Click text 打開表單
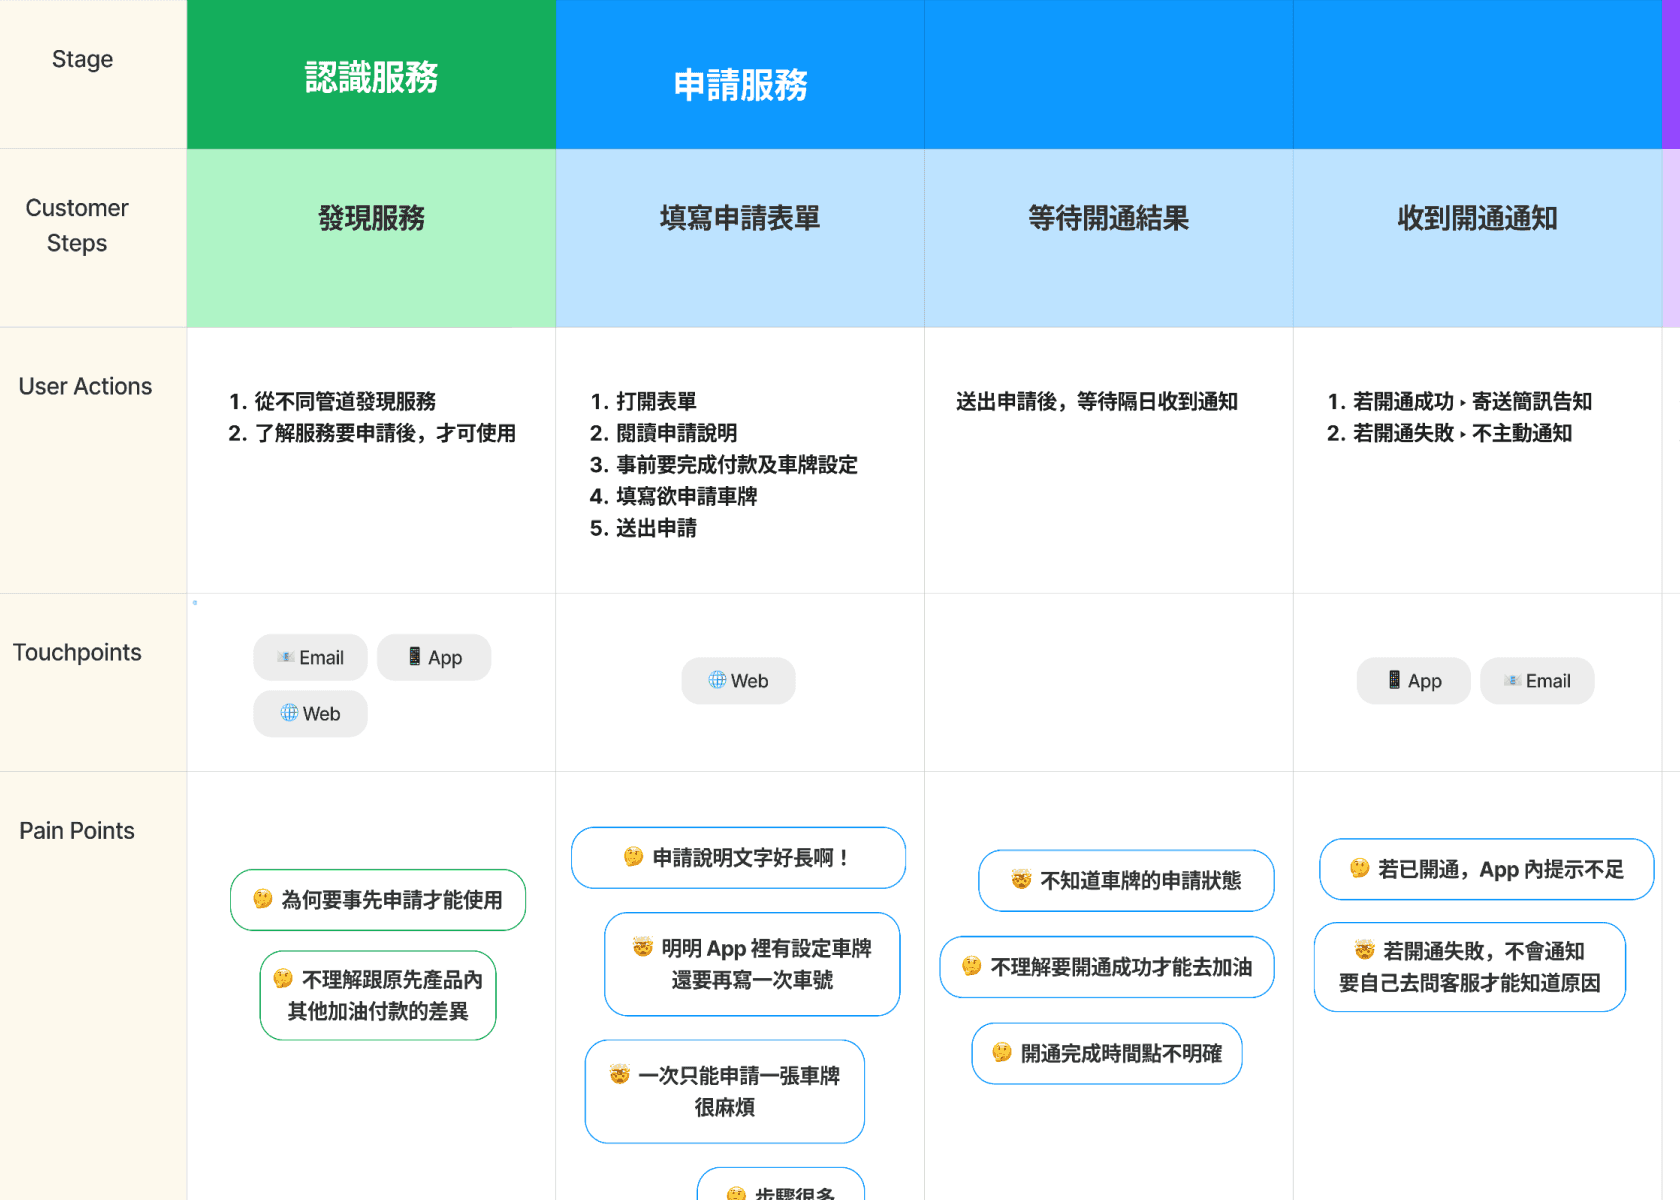 pos(656,401)
